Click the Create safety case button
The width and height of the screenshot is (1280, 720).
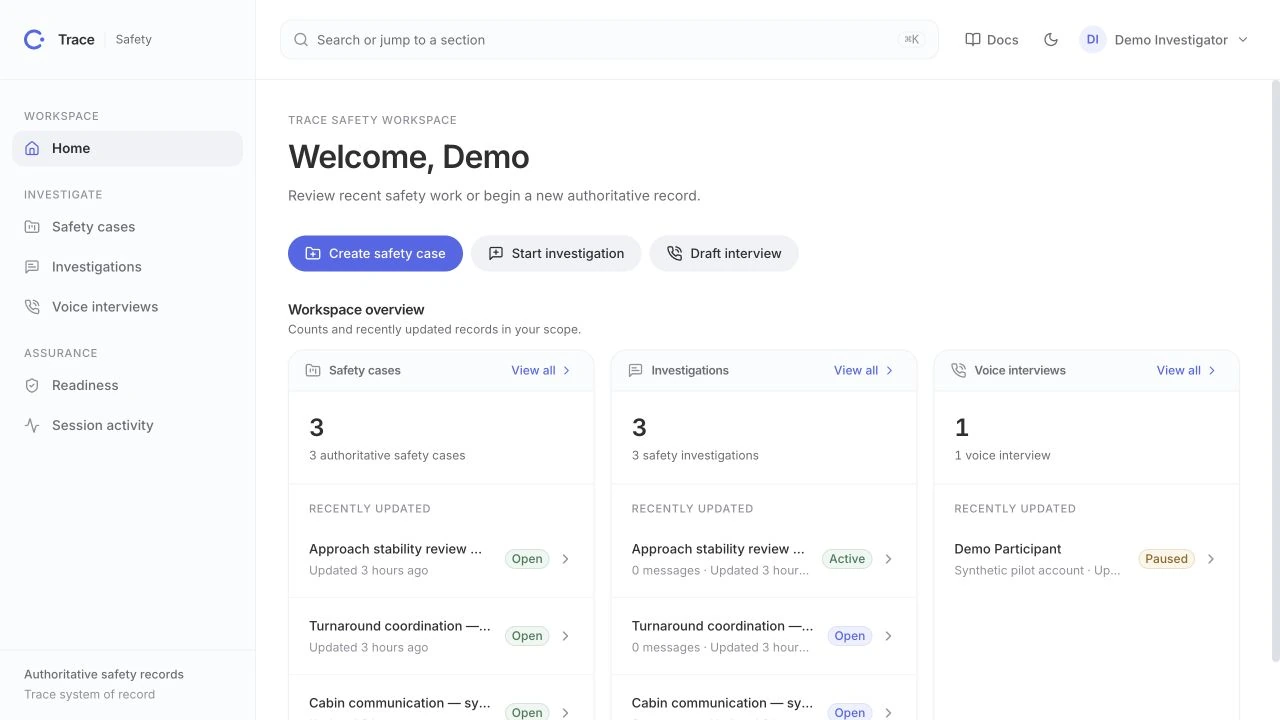coord(375,254)
